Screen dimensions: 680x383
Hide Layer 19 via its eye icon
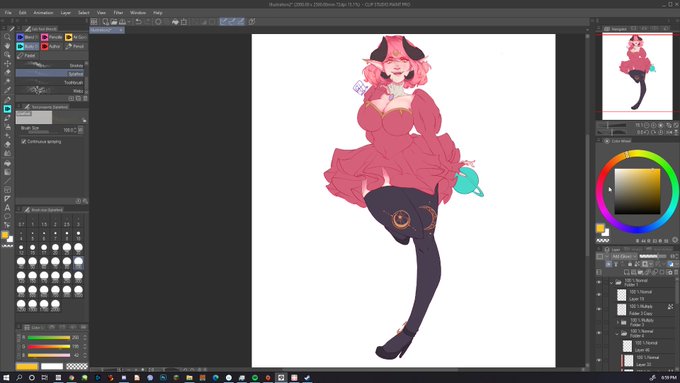coord(599,295)
